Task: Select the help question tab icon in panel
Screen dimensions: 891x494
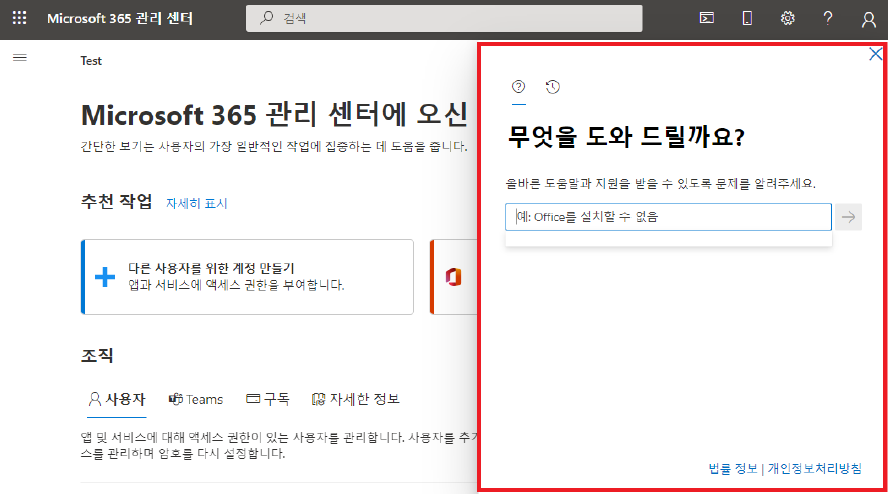Action: [x=518, y=87]
